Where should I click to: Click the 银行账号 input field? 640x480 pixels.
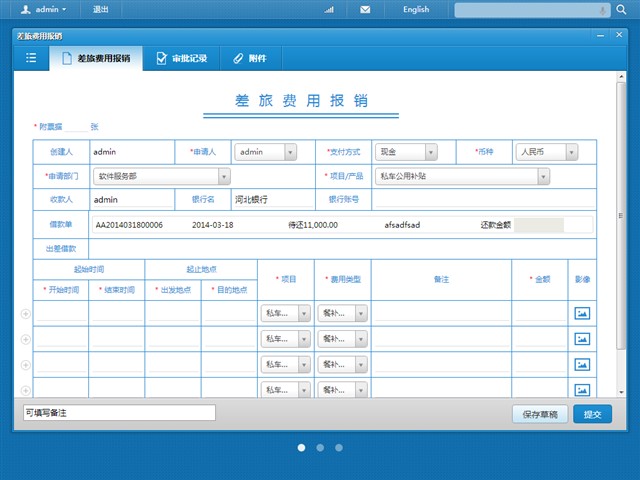pyautogui.click(x=484, y=200)
